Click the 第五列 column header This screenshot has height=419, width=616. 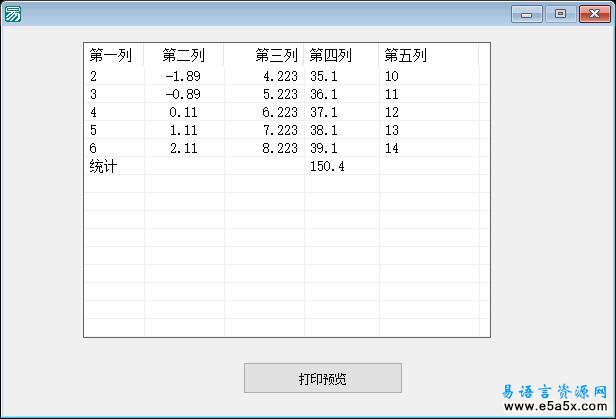click(406, 56)
